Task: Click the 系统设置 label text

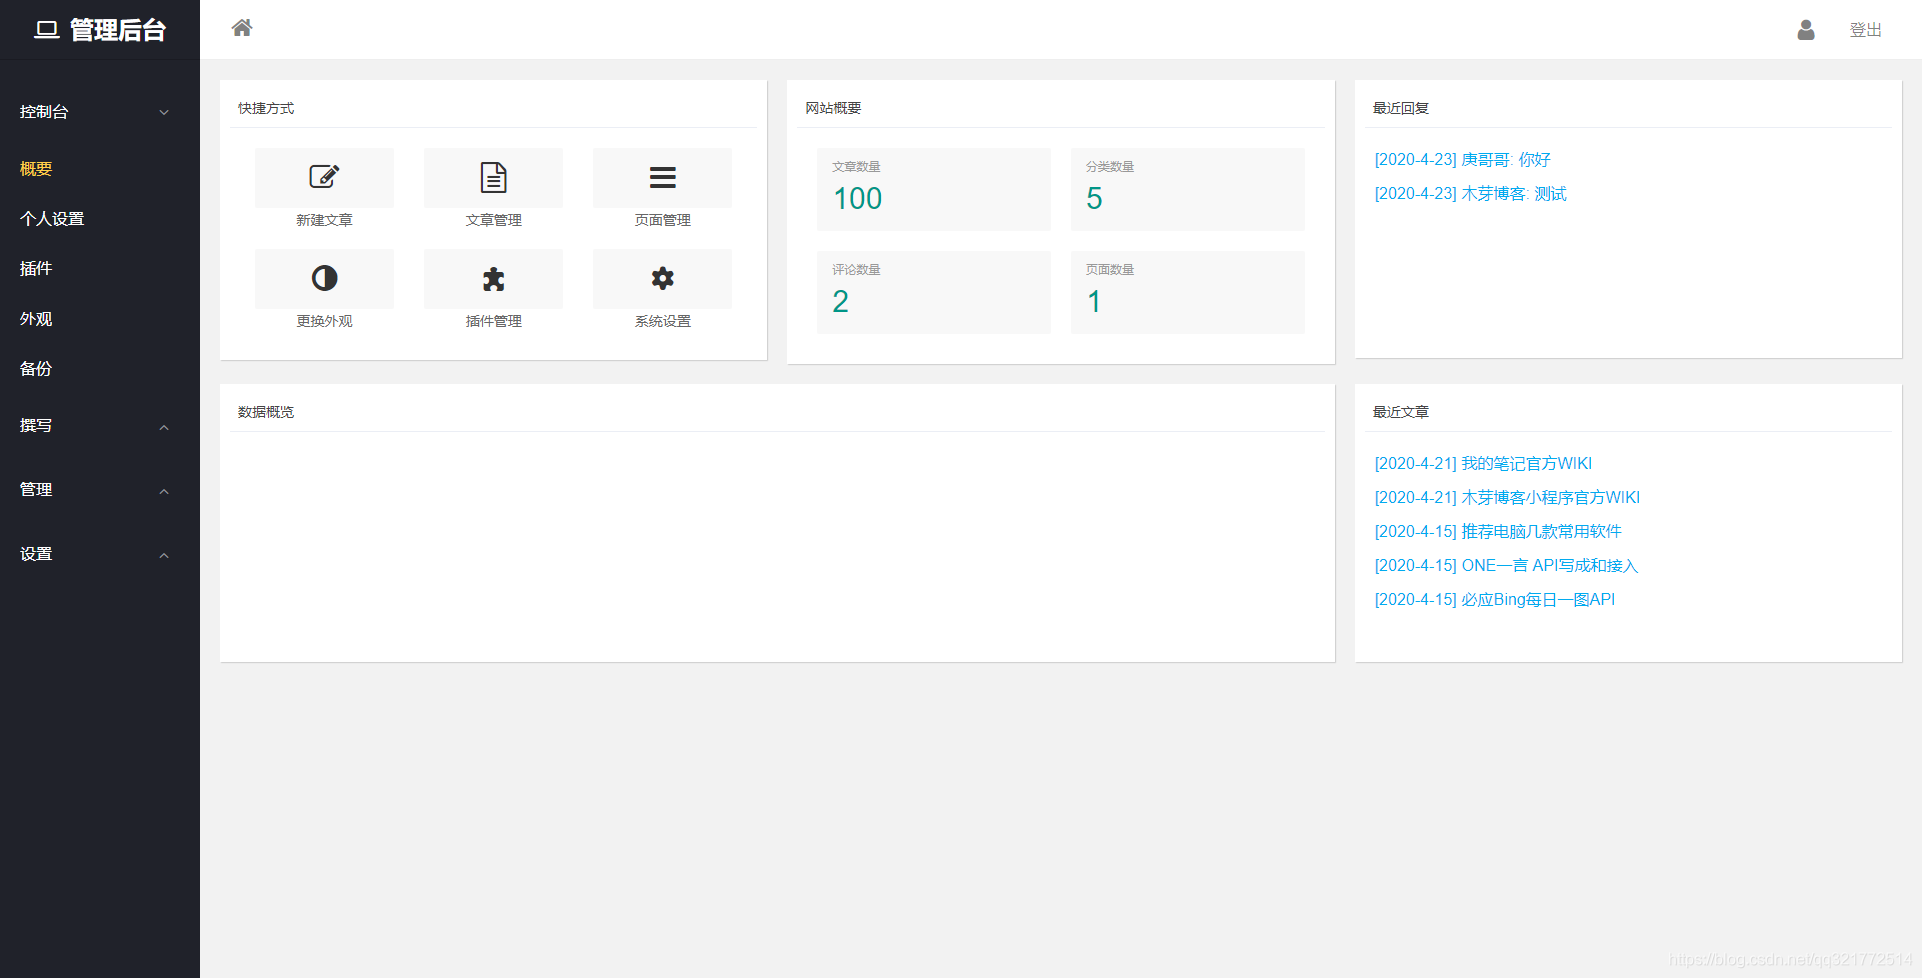Action: pyautogui.click(x=662, y=321)
